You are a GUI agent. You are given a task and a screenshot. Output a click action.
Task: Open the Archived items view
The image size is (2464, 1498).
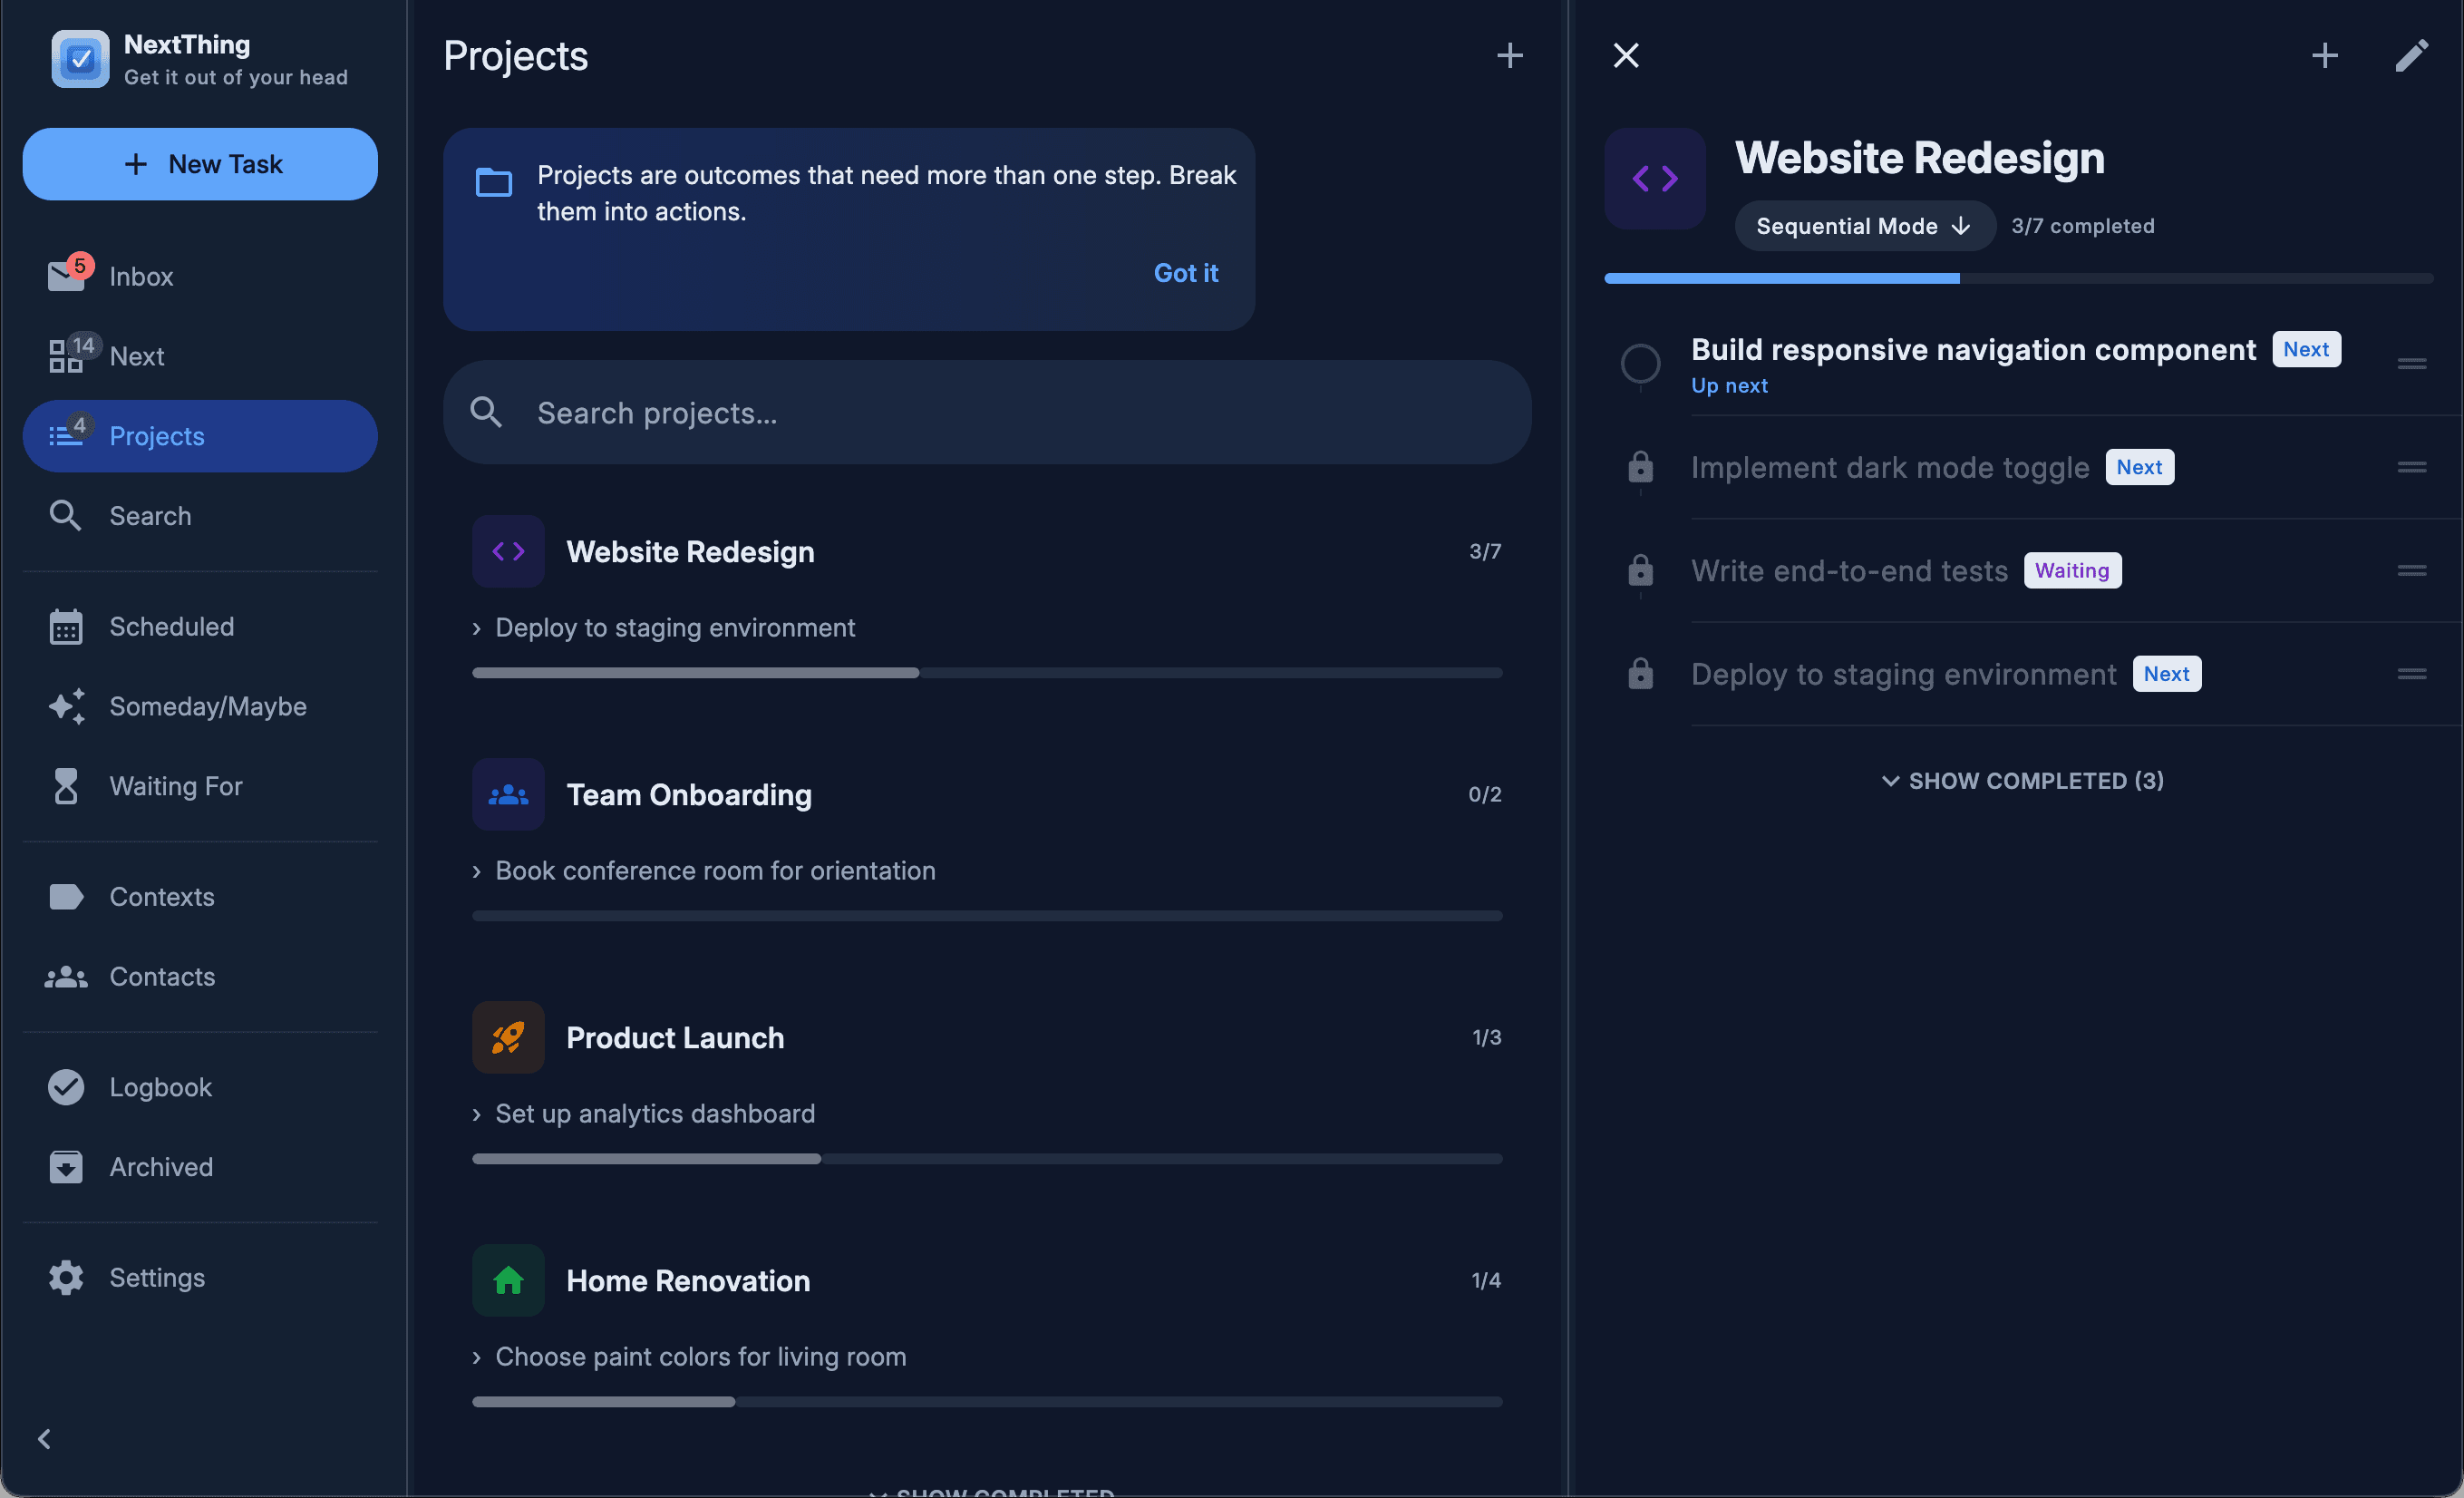(x=160, y=1167)
